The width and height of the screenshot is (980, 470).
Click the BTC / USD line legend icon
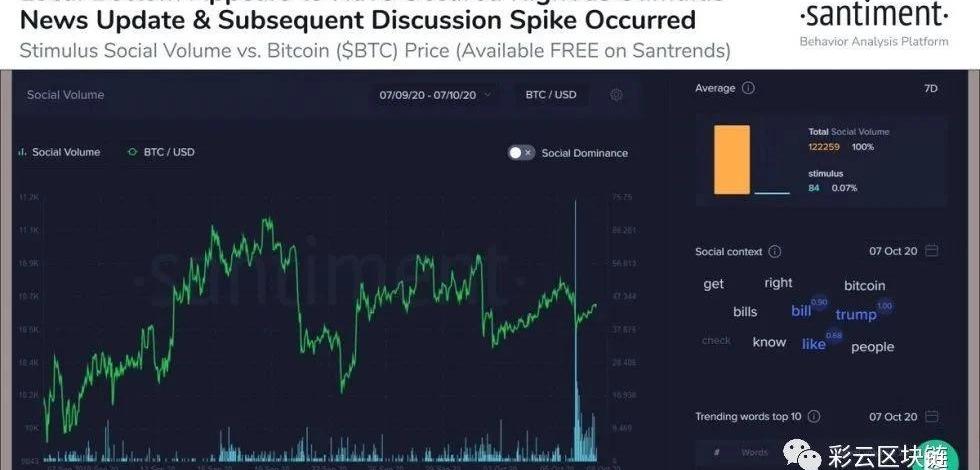(132, 152)
